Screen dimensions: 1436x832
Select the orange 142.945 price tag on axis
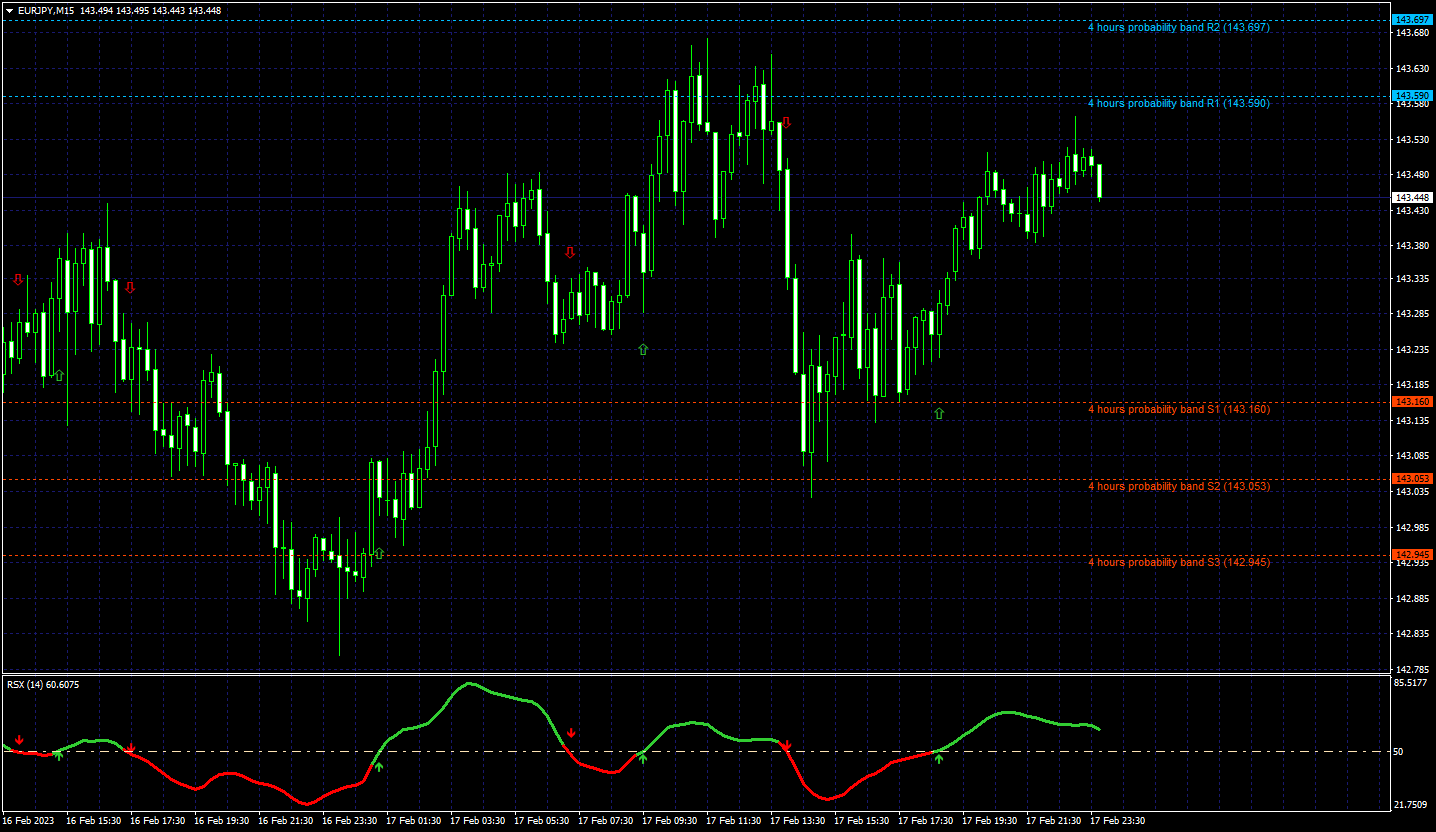tap(1413, 554)
